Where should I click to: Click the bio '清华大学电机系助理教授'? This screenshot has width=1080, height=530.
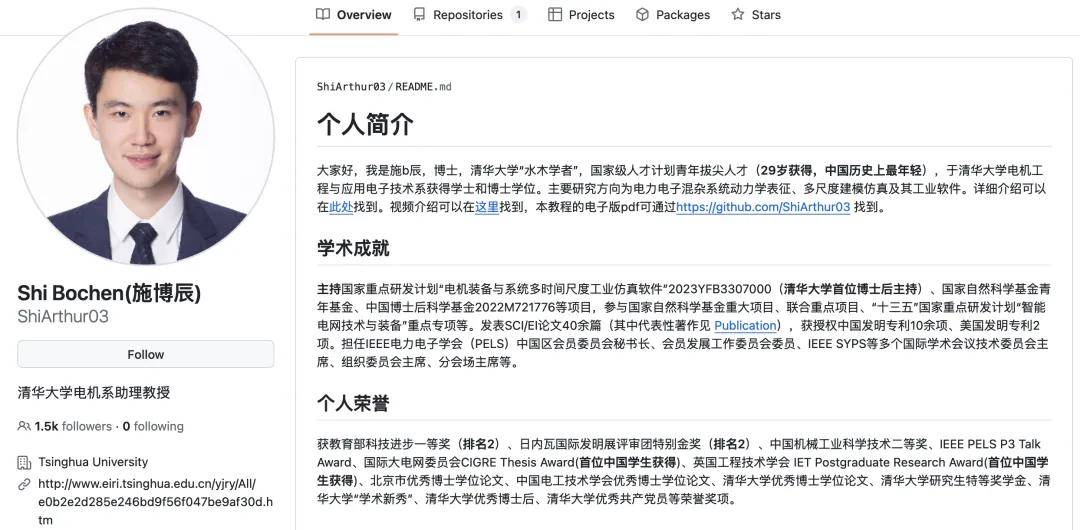pos(94,393)
